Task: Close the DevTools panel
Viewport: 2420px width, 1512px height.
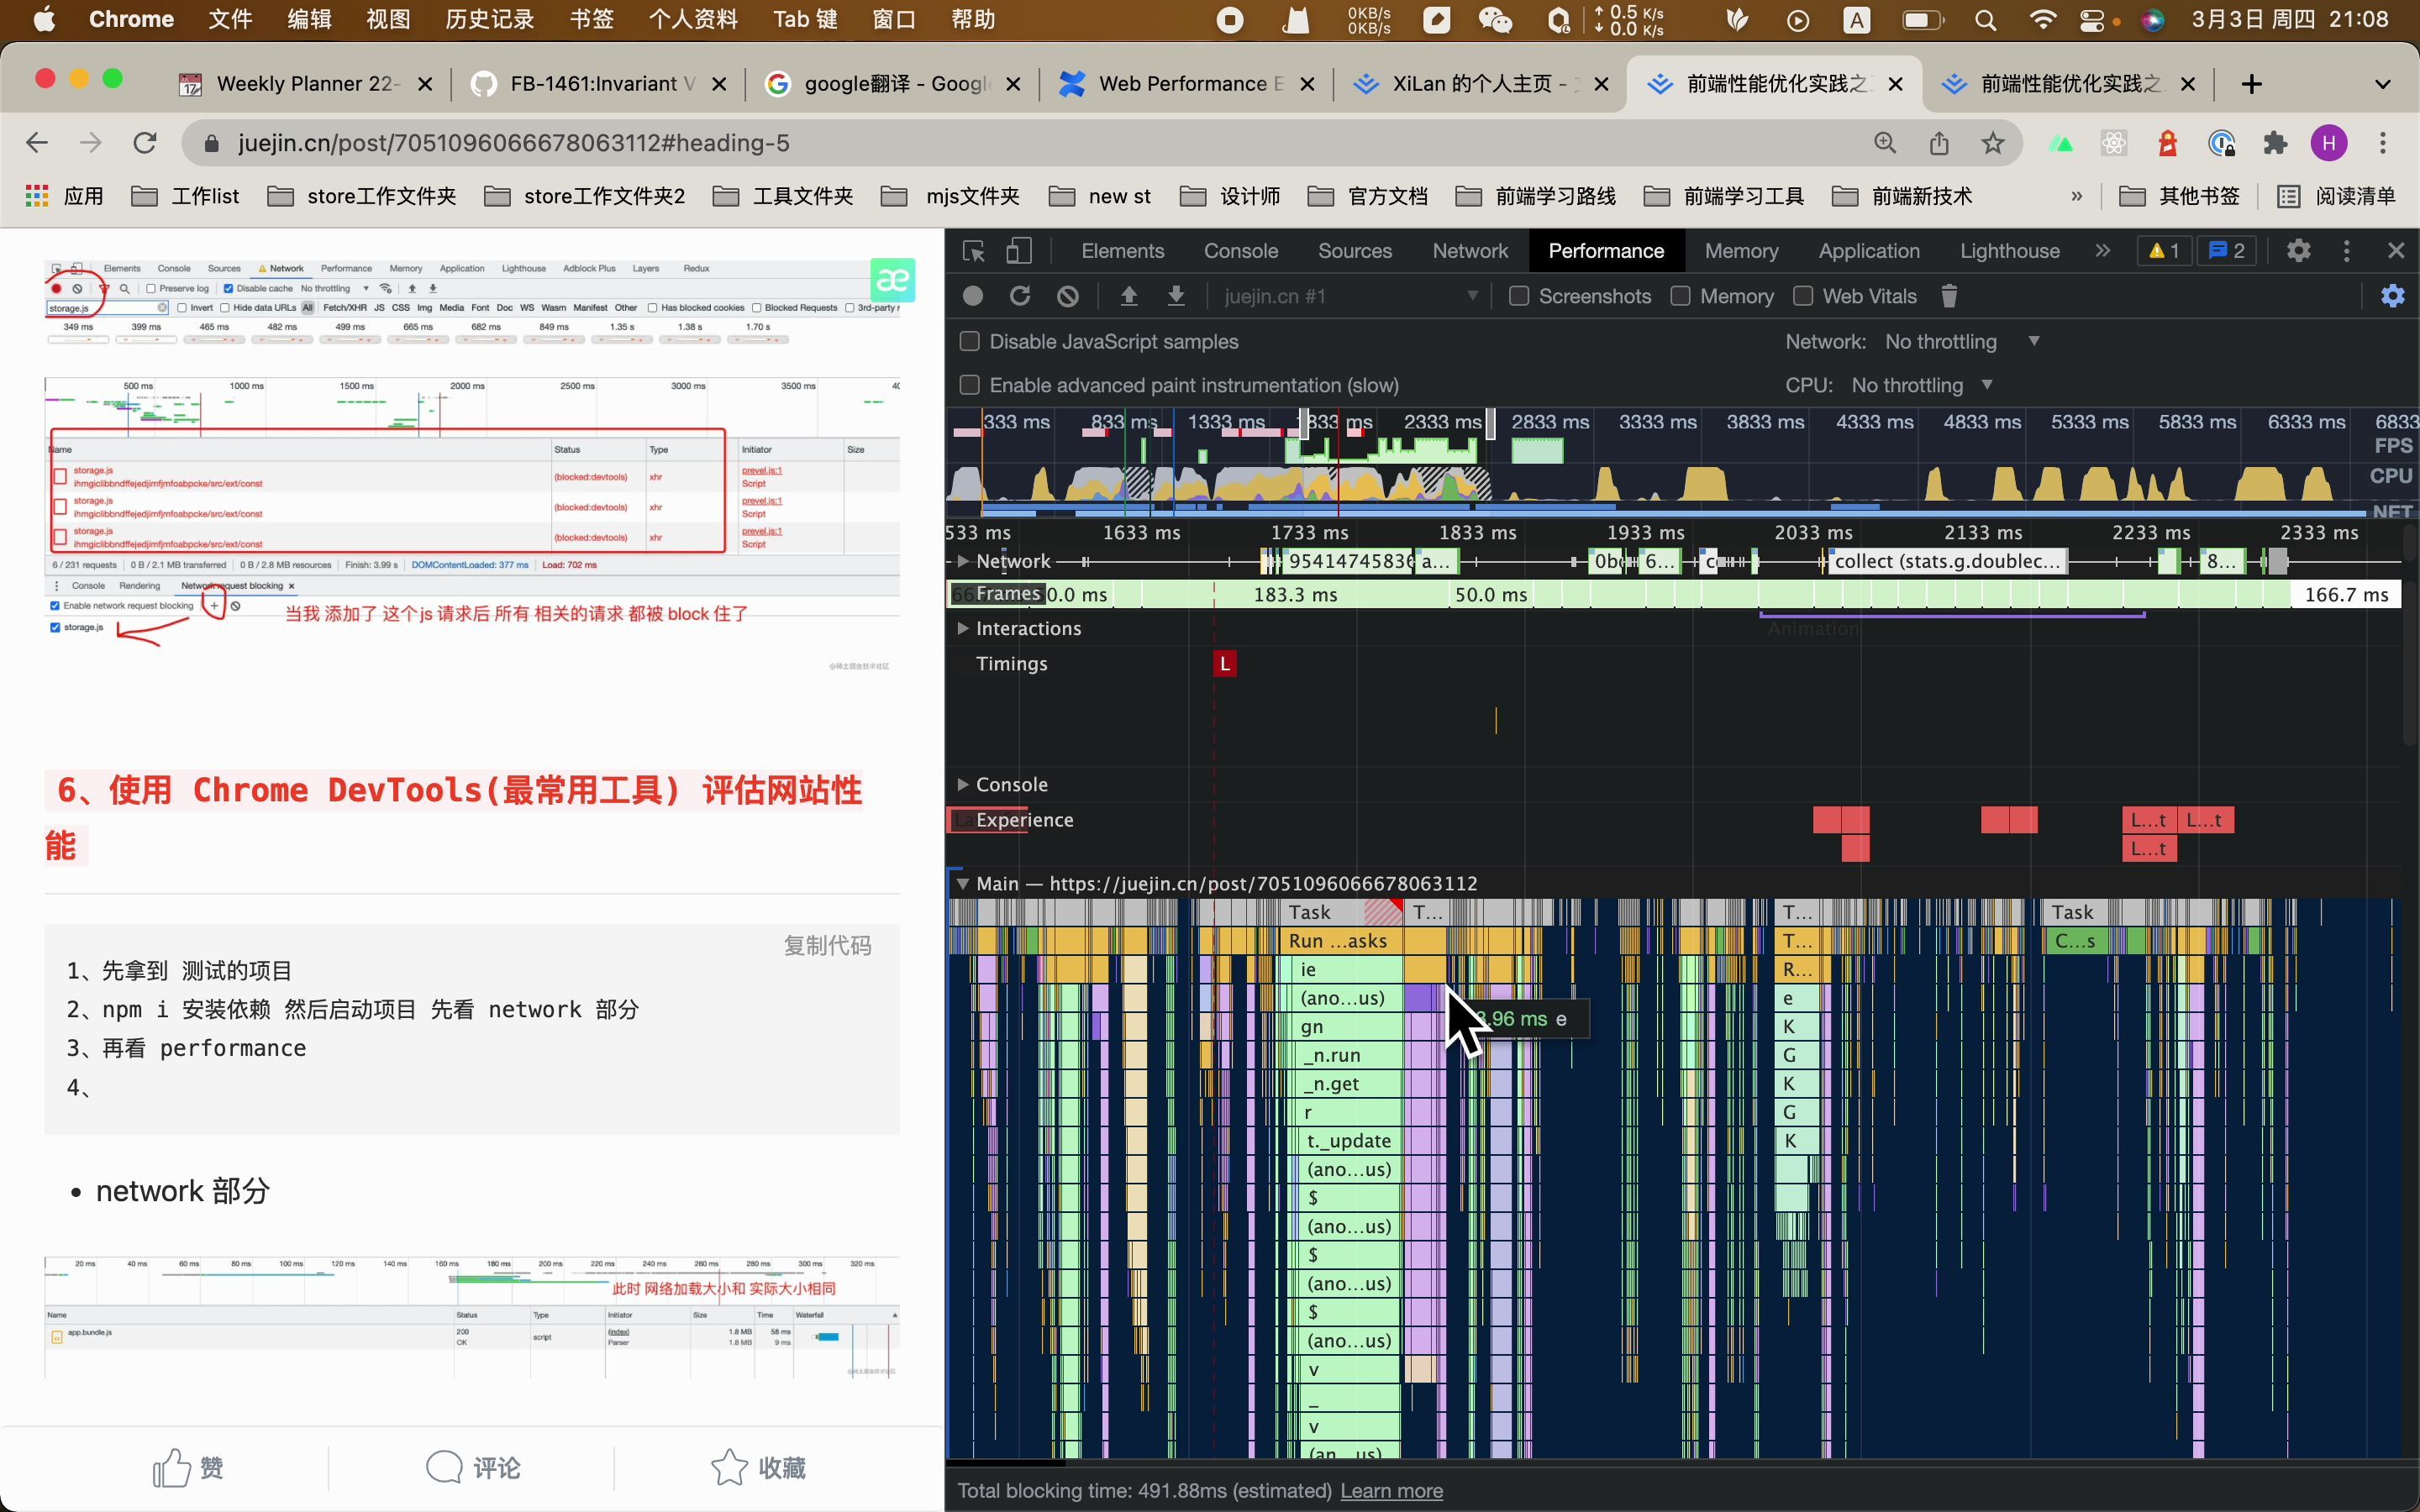Action: click(x=2395, y=251)
